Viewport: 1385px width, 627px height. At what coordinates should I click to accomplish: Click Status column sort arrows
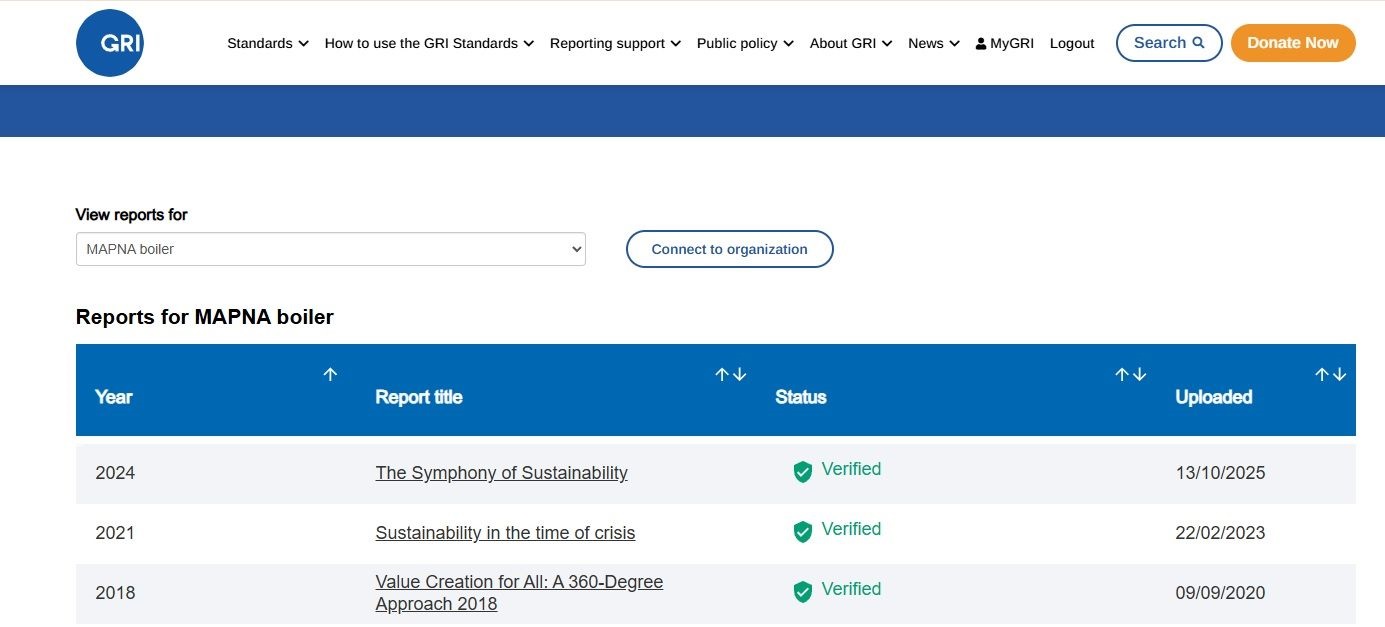coord(1130,374)
